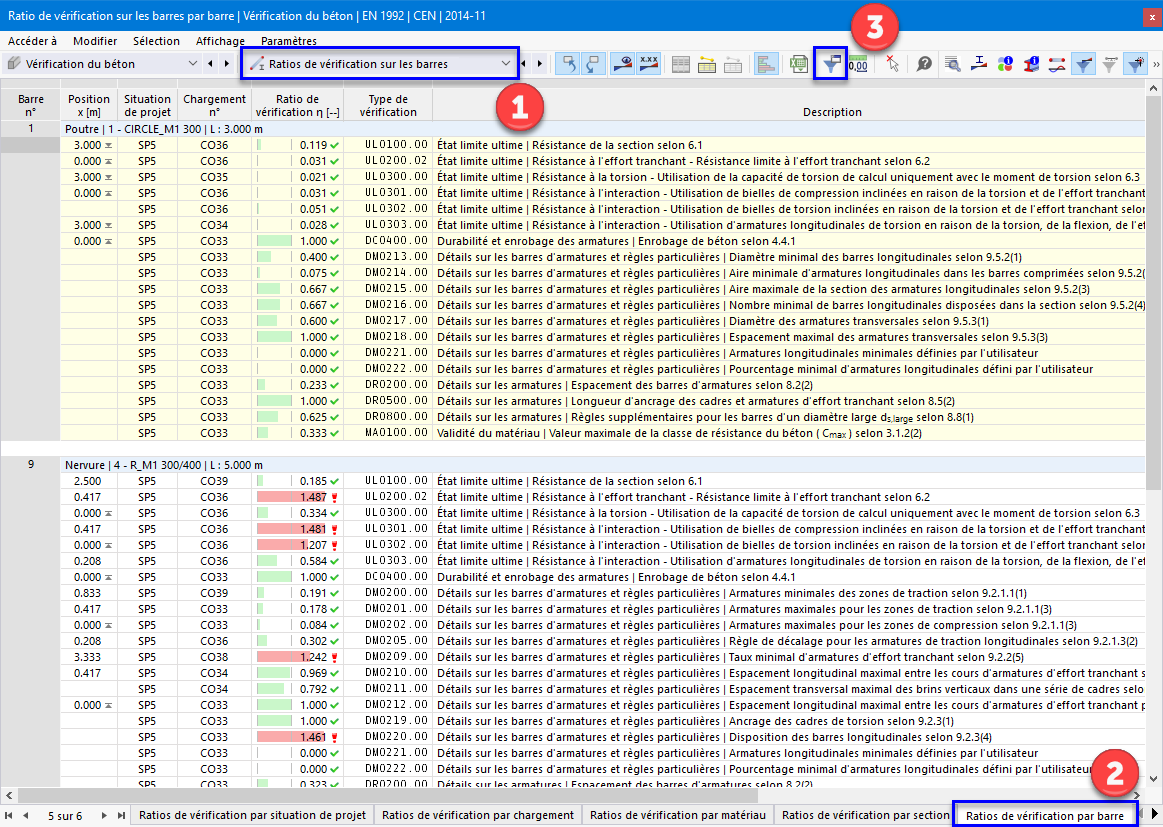Image resolution: width=1163 pixels, height=827 pixels.
Task: Click next arrow beside Vérification du béton
Action: tap(227, 64)
